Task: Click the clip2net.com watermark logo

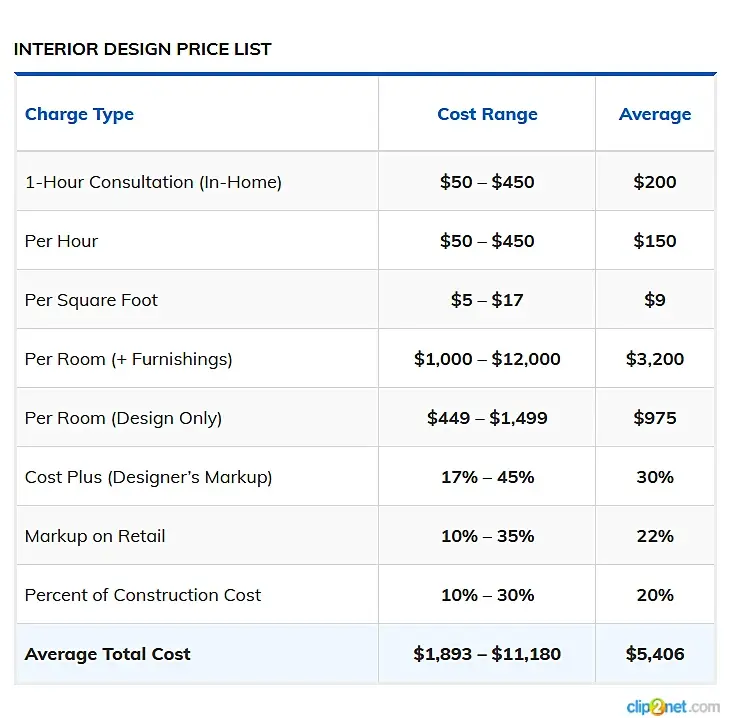Action: click(672, 706)
